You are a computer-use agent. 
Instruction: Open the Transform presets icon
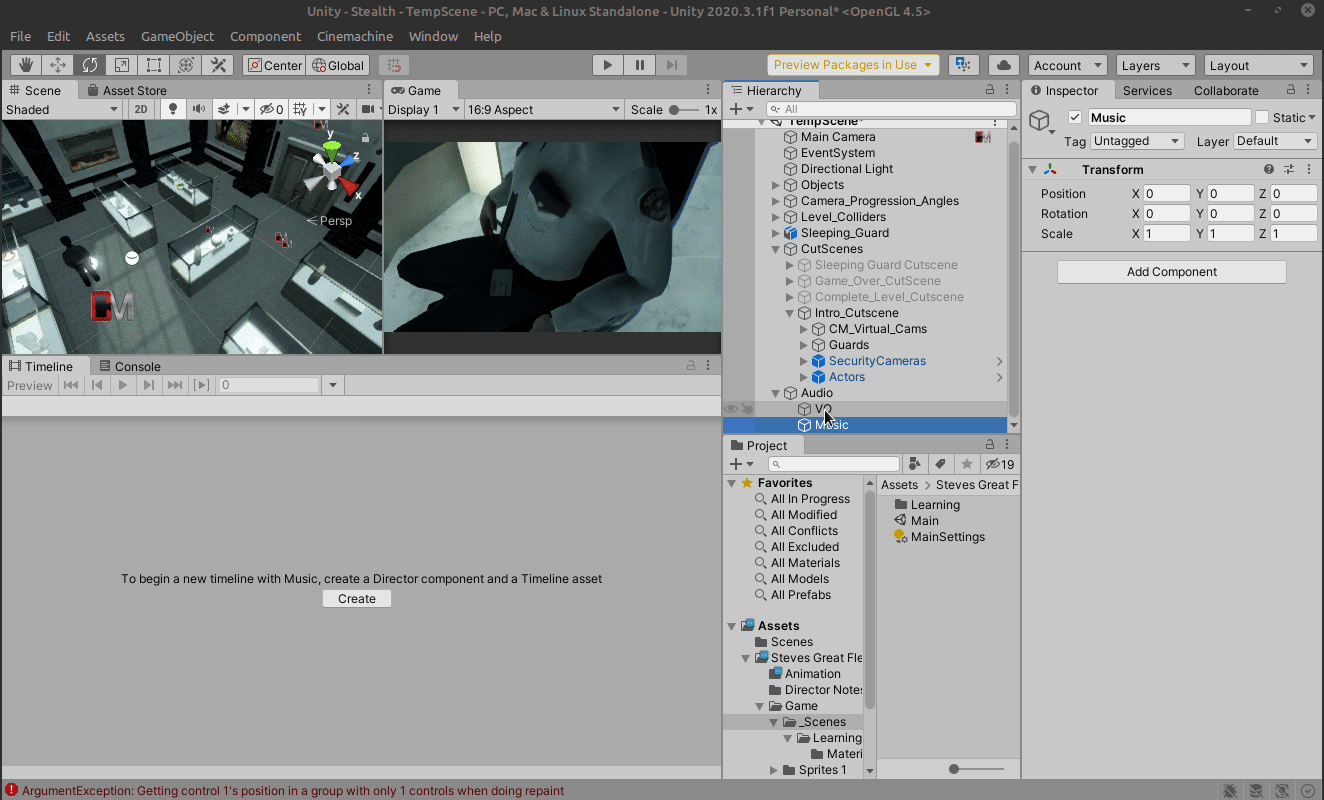[1289, 170]
